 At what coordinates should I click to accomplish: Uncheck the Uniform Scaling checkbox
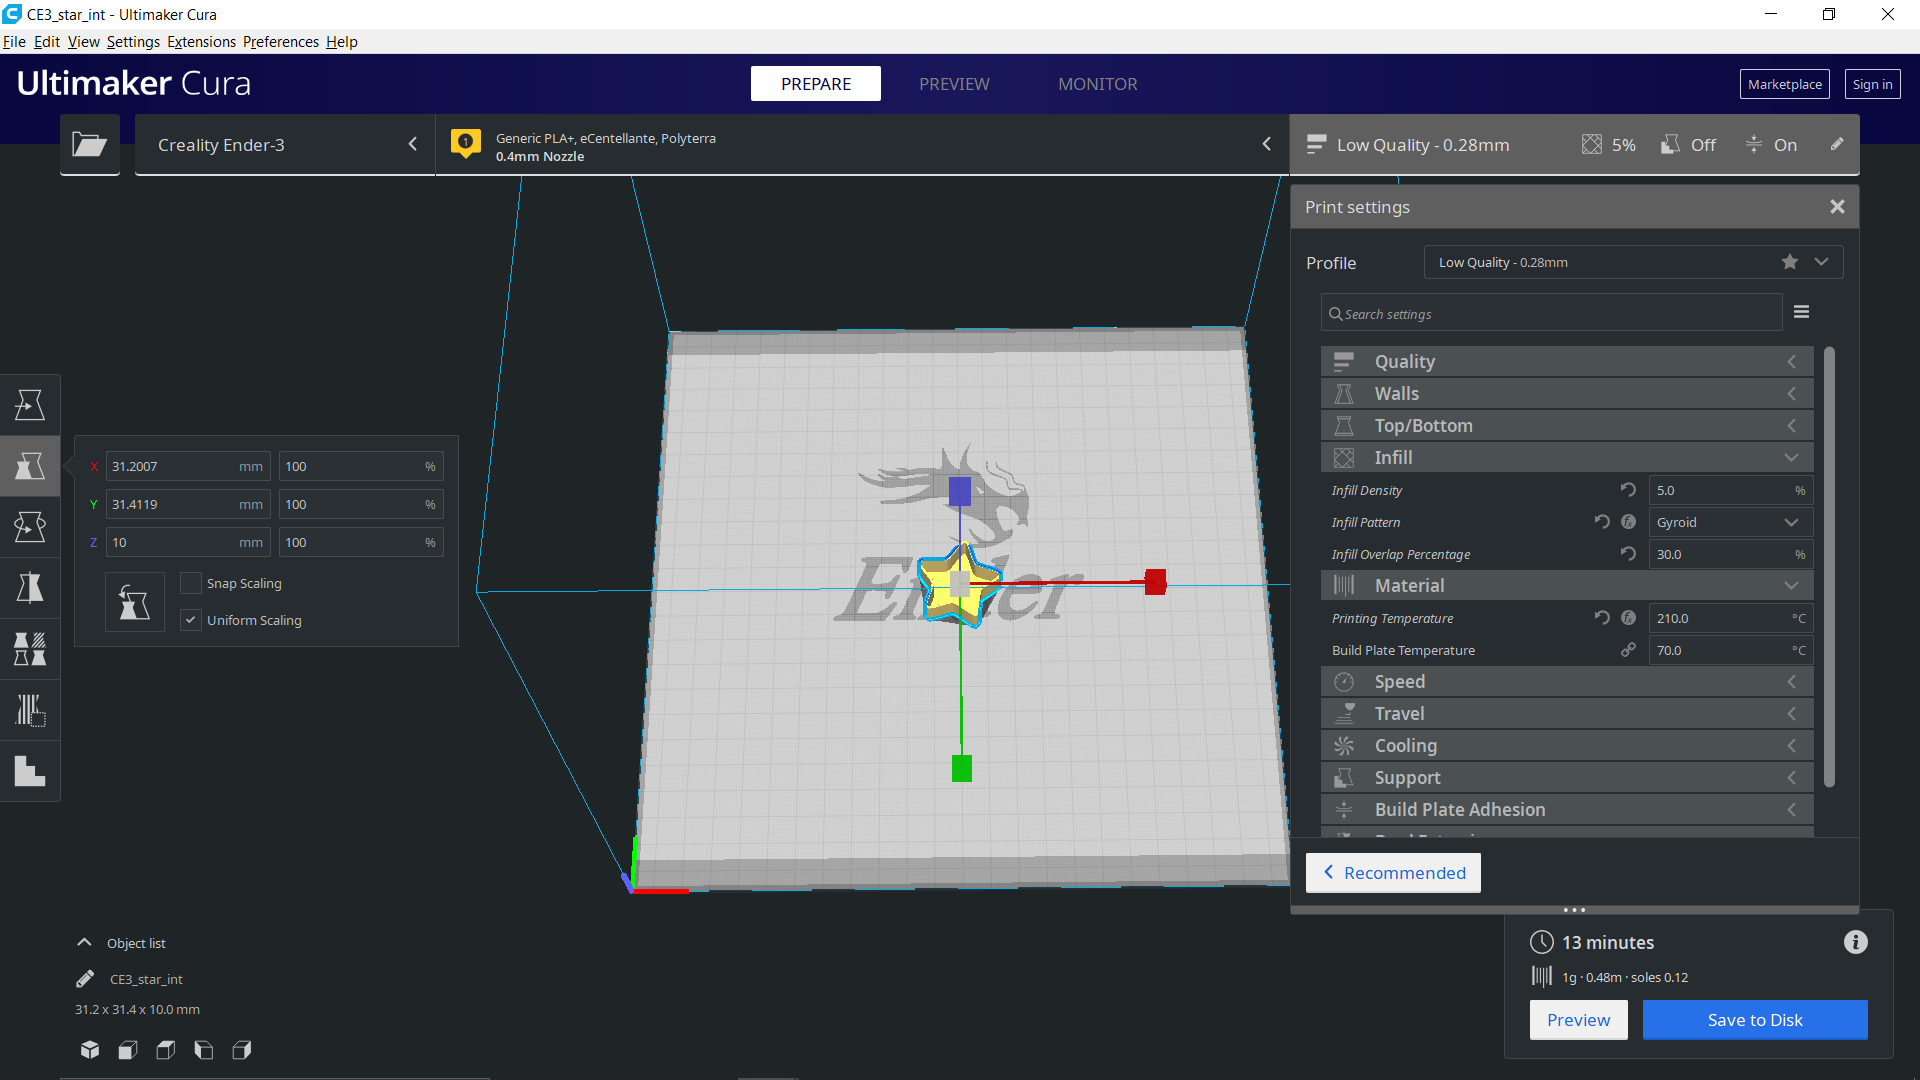coord(190,620)
